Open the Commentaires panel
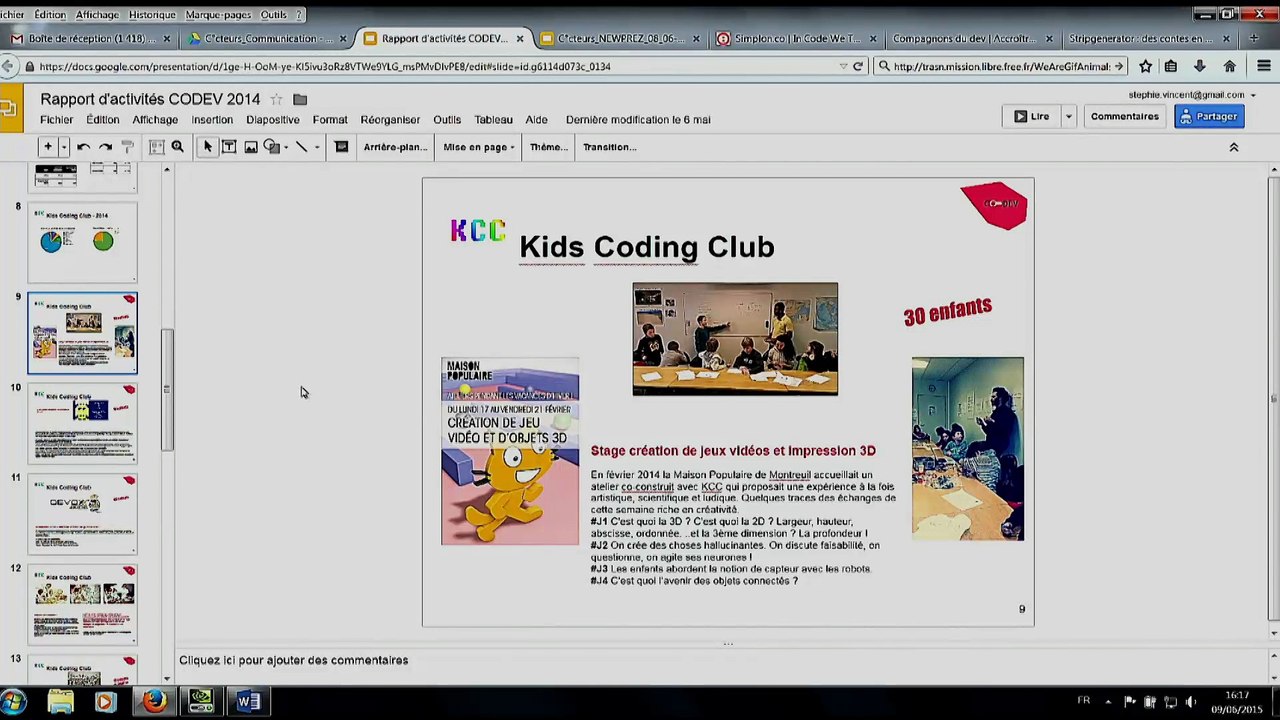Viewport: 1280px width, 720px height. tap(1124, 116)
